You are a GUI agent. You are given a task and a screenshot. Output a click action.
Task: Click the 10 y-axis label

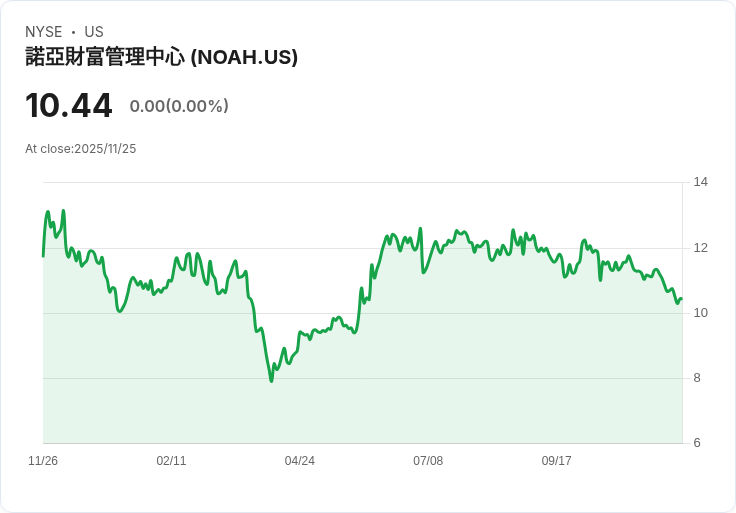[x=701, y=313]
